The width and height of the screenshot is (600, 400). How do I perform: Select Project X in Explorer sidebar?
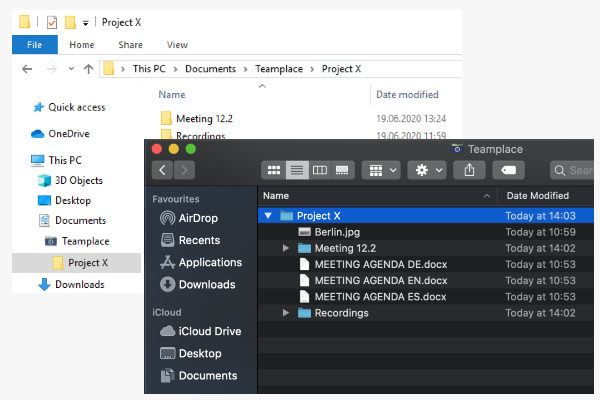(x=77, y=263)
